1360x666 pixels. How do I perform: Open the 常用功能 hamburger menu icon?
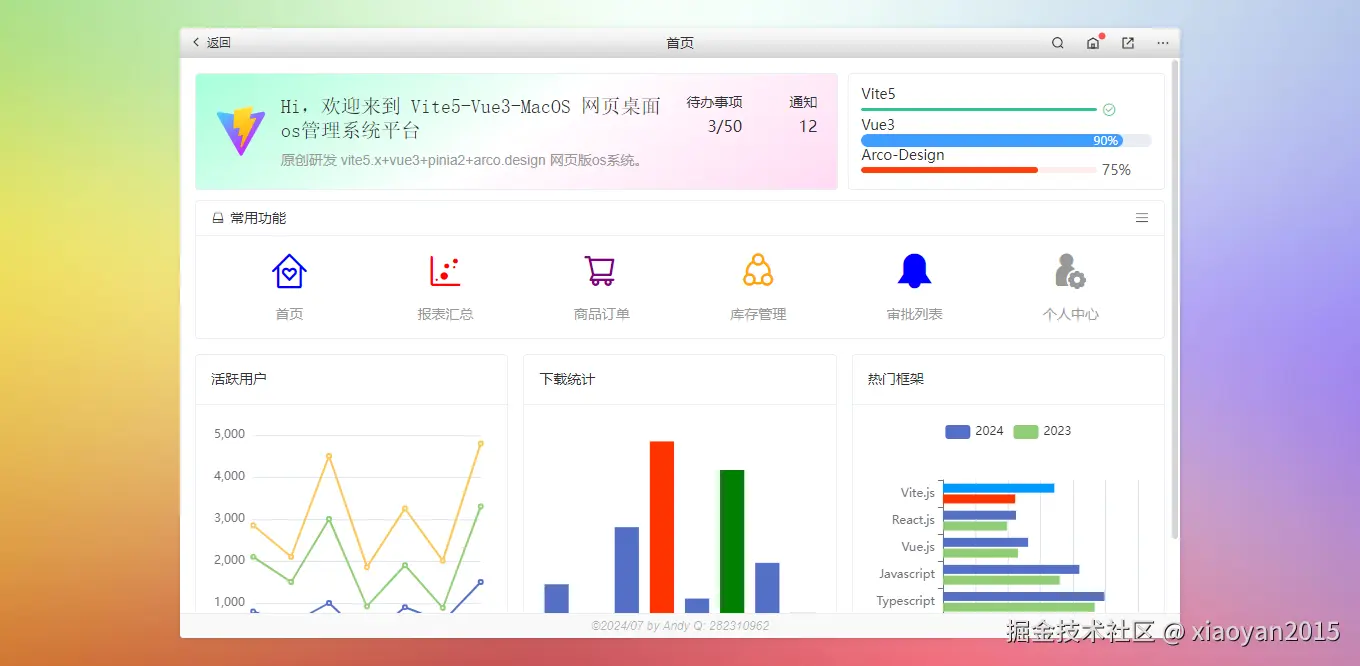click(x=1142, y=218)
